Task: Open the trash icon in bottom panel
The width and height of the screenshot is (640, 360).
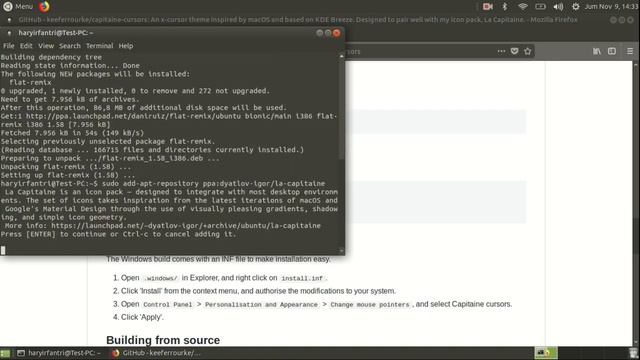Action: (633, 353)
